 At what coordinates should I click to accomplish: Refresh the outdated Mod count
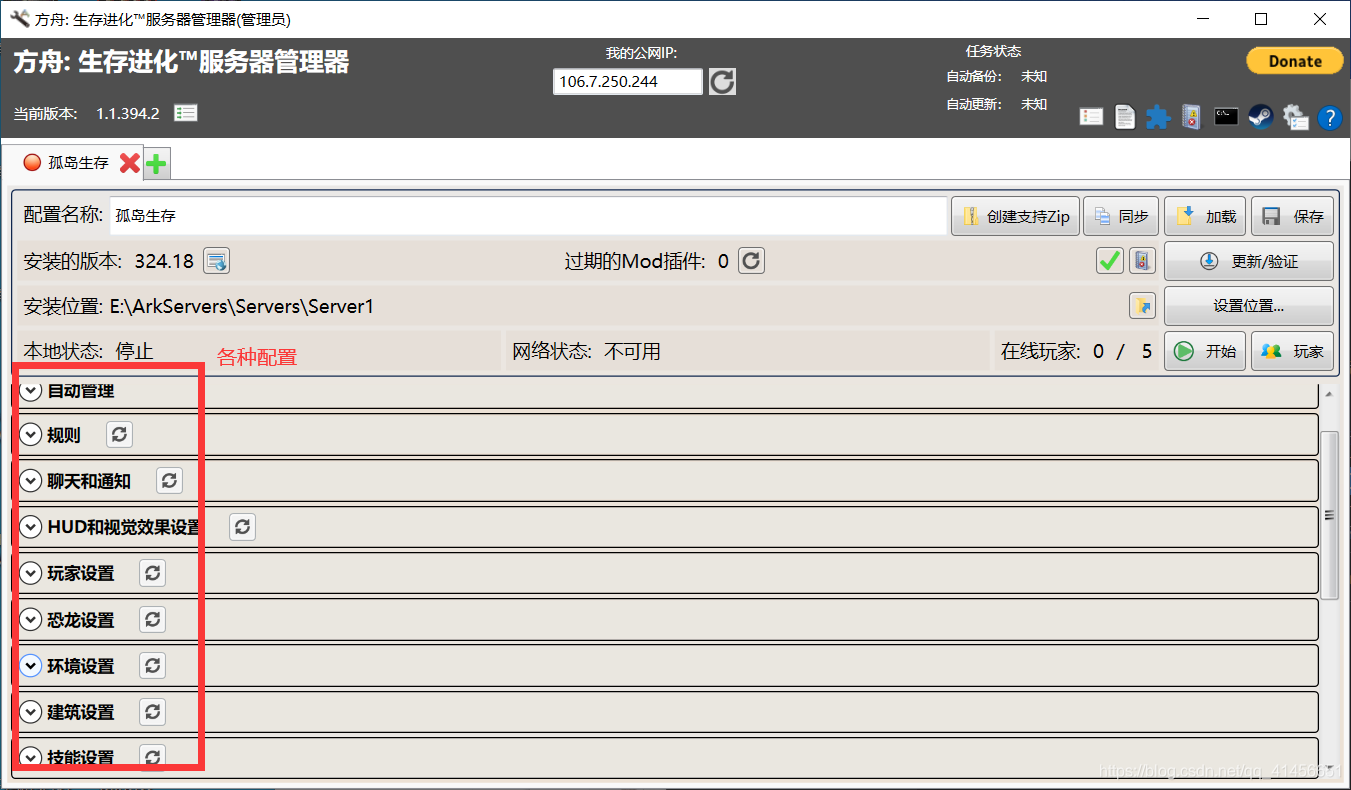click(x=752, y=261)
